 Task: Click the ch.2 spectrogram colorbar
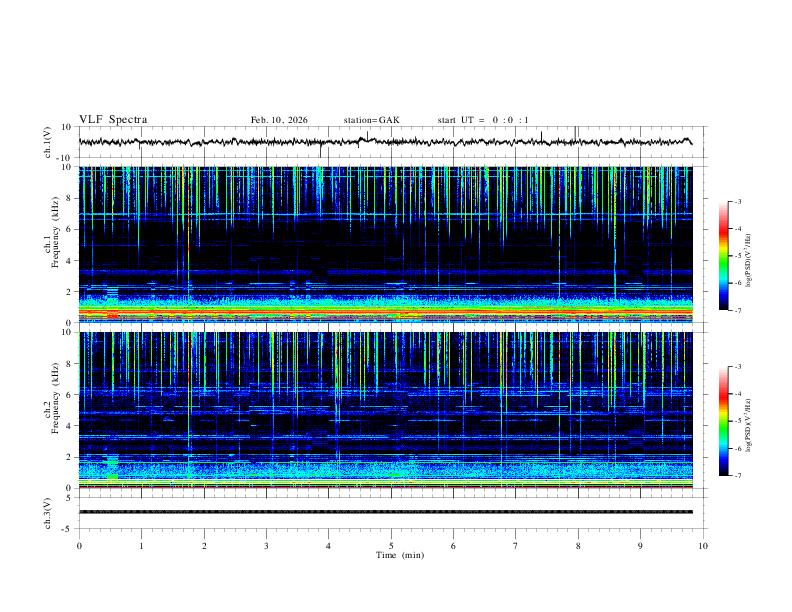tap(724, 421)
